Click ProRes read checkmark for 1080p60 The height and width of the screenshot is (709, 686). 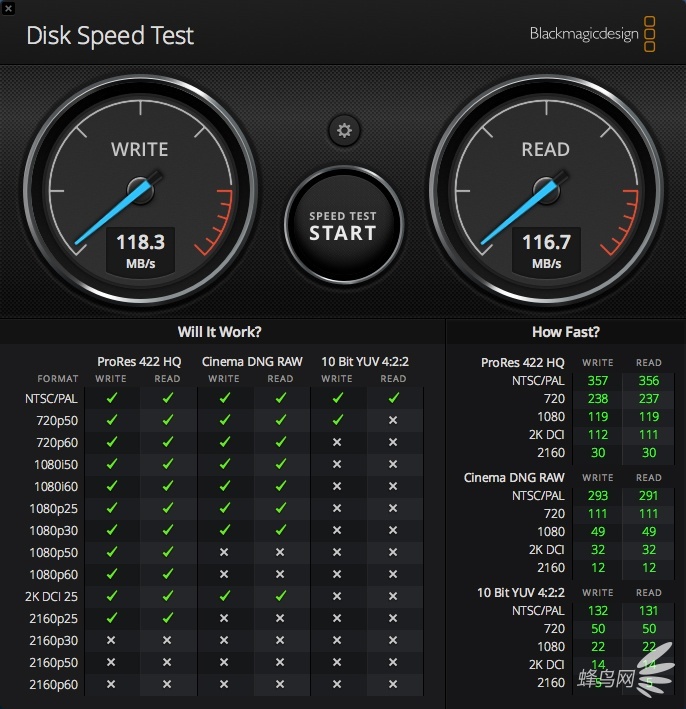pos(168,574)
